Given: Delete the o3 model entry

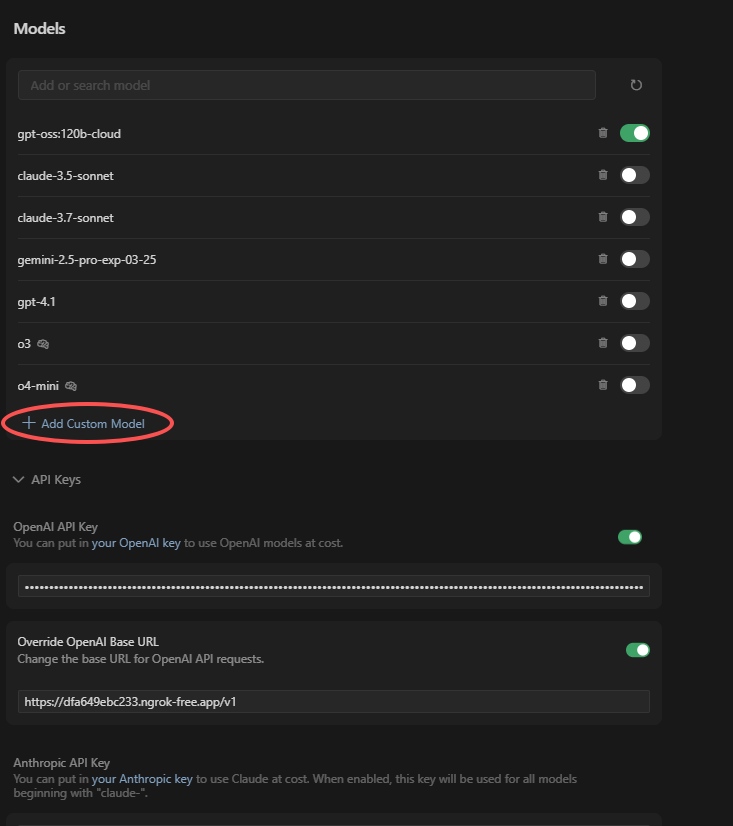Looking at the screenshot, I should (x=603, y=343).
